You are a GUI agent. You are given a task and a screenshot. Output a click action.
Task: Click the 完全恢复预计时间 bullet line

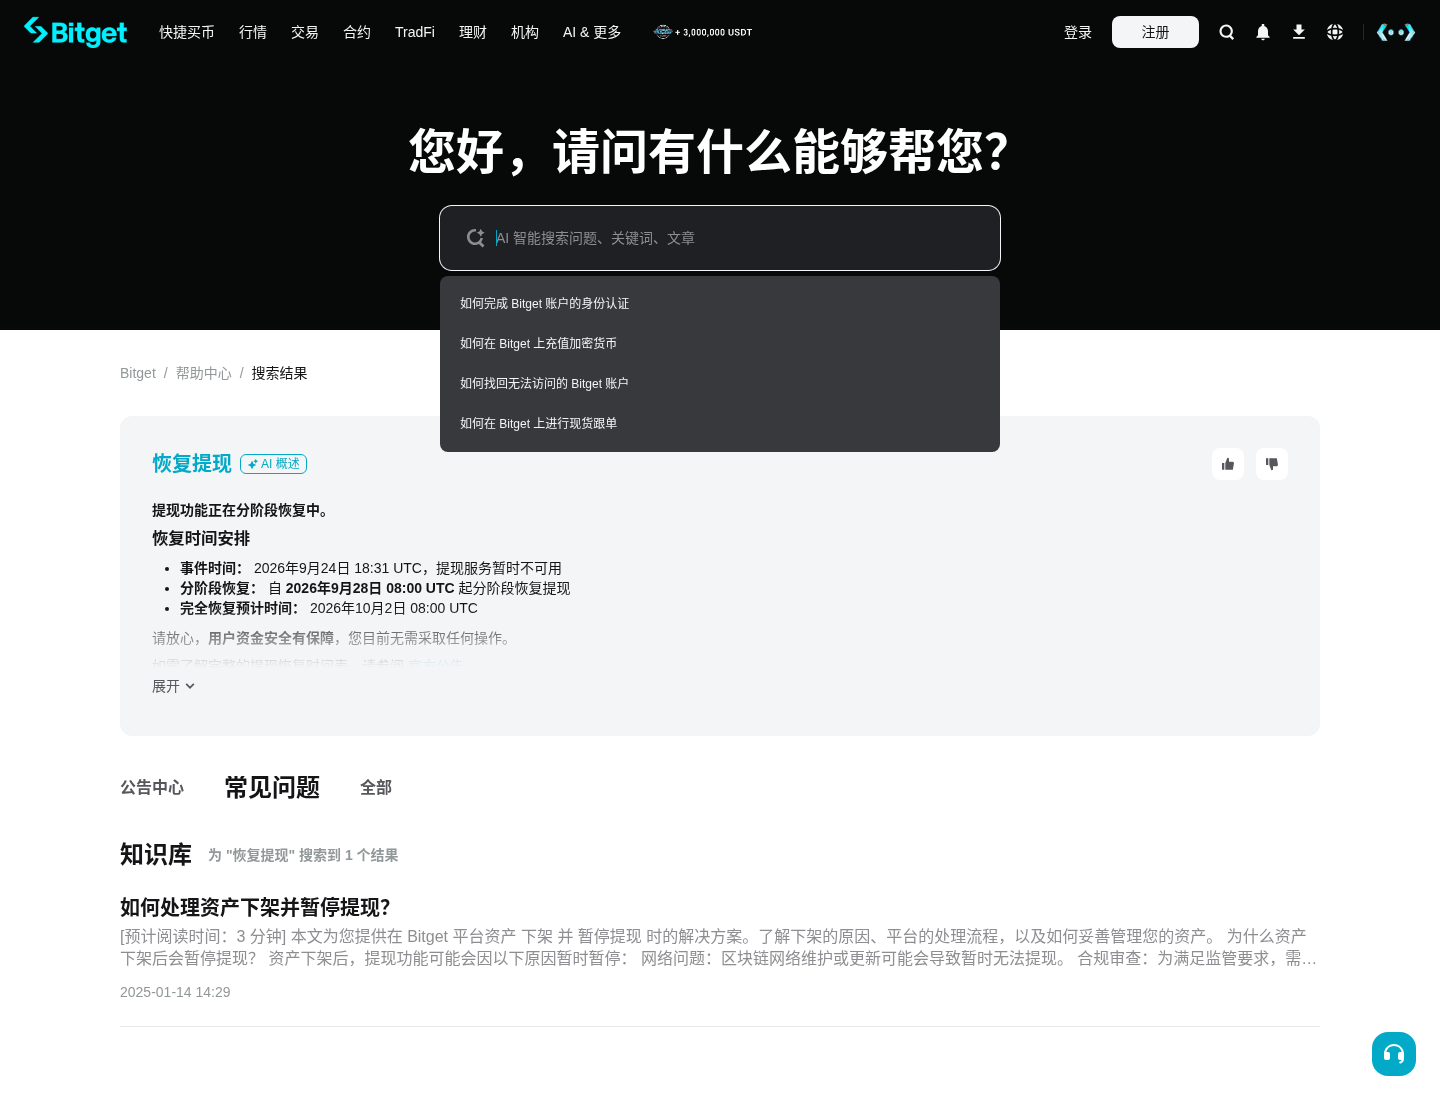point(329,608)
